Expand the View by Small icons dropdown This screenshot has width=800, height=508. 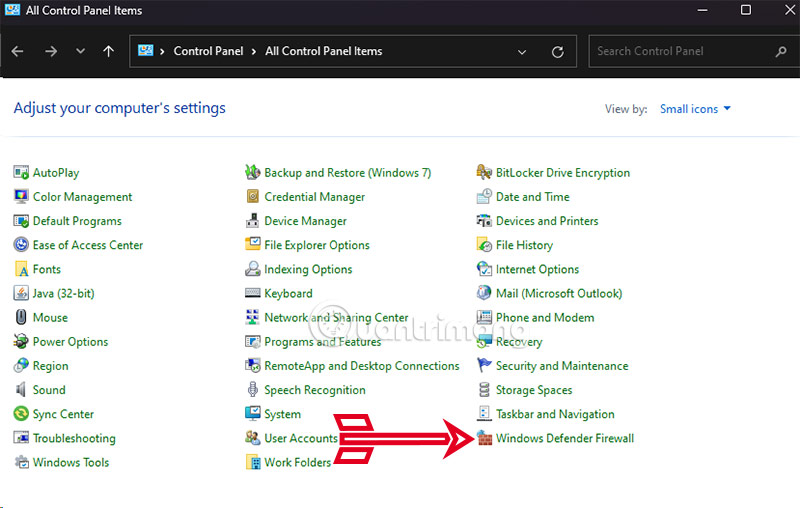[x=695, y=109]
